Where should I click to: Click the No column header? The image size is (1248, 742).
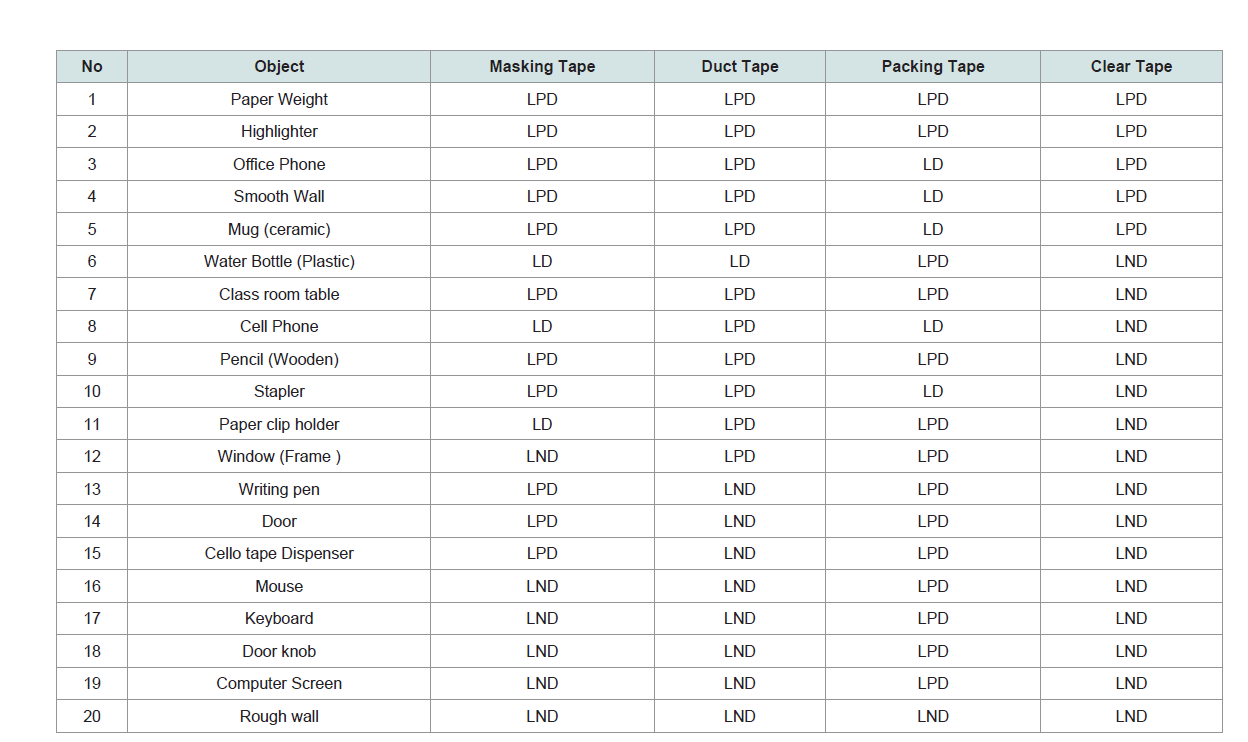pyautogui.click(x=92, y=67)
